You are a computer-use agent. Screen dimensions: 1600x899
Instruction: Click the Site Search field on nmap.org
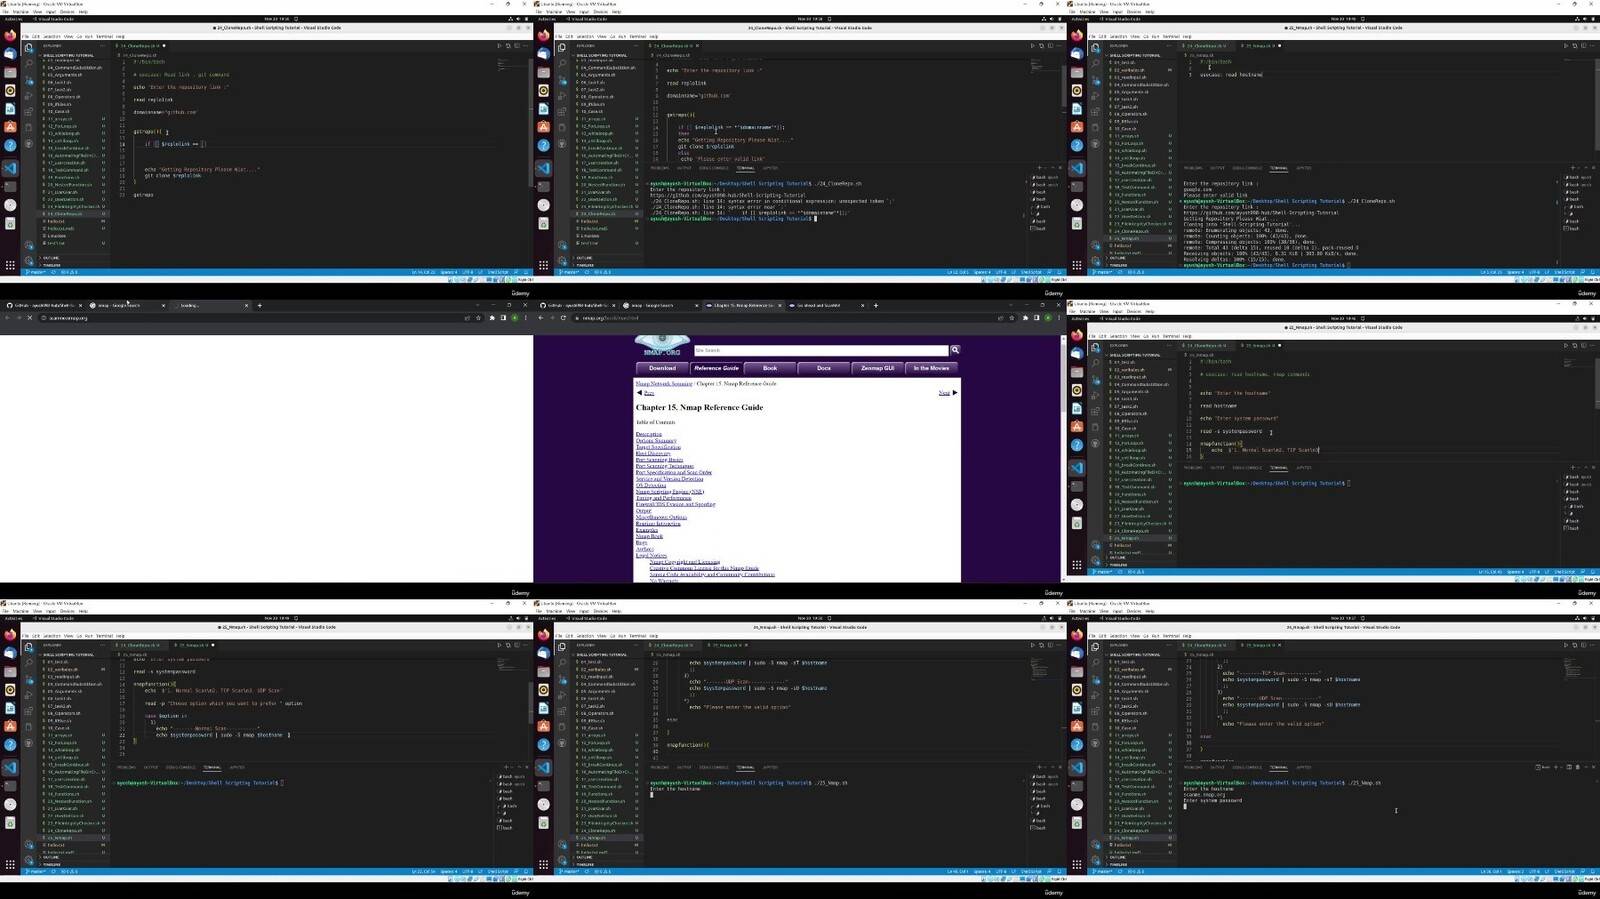tap(821, 350)
